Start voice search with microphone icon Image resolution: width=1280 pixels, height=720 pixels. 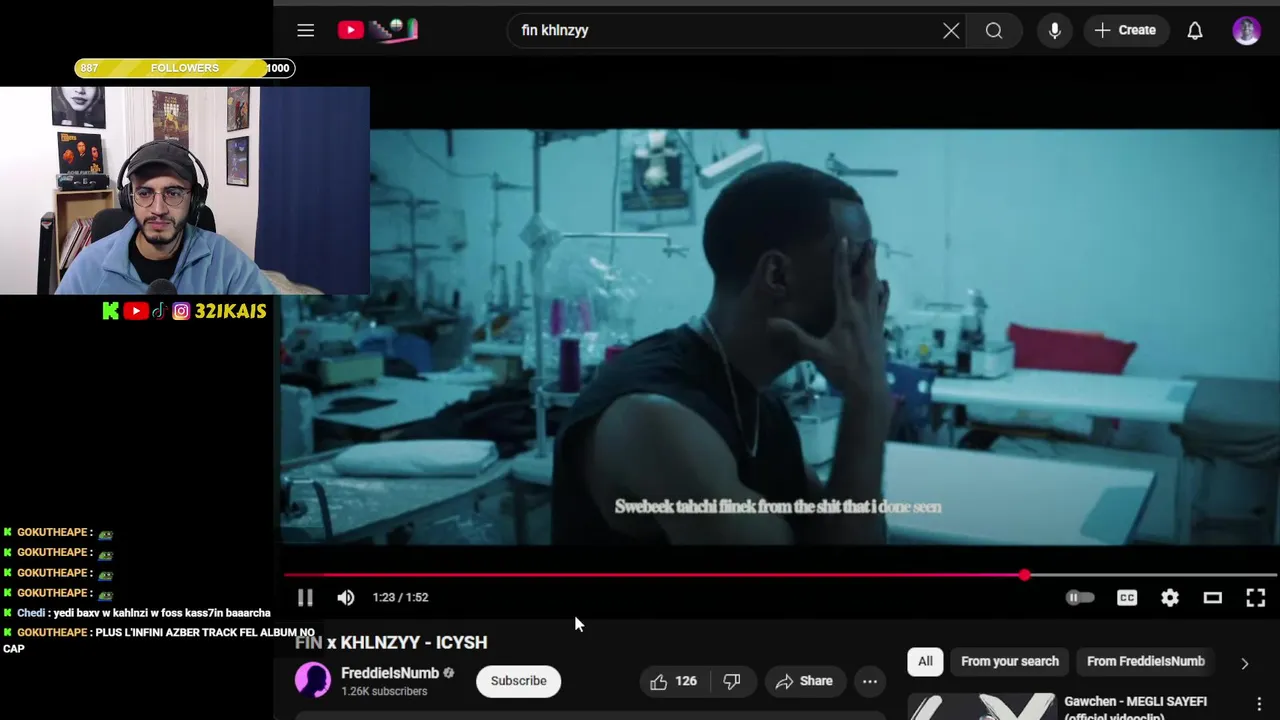click(x=1054, y=30)
